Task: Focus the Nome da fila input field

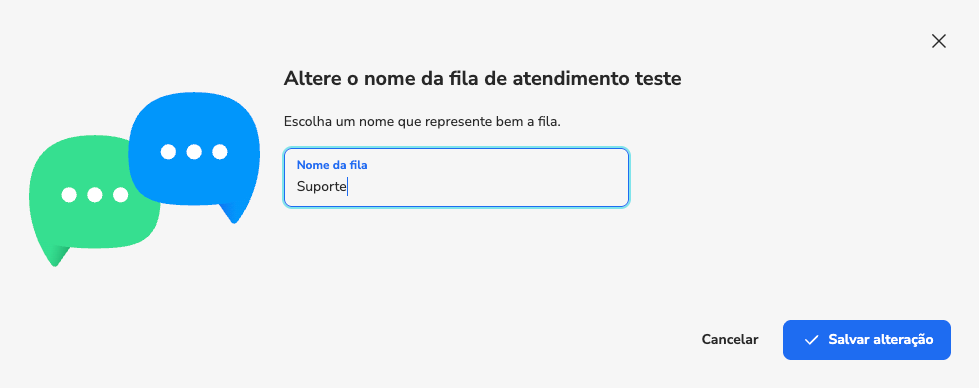Action: pos(456,177)
